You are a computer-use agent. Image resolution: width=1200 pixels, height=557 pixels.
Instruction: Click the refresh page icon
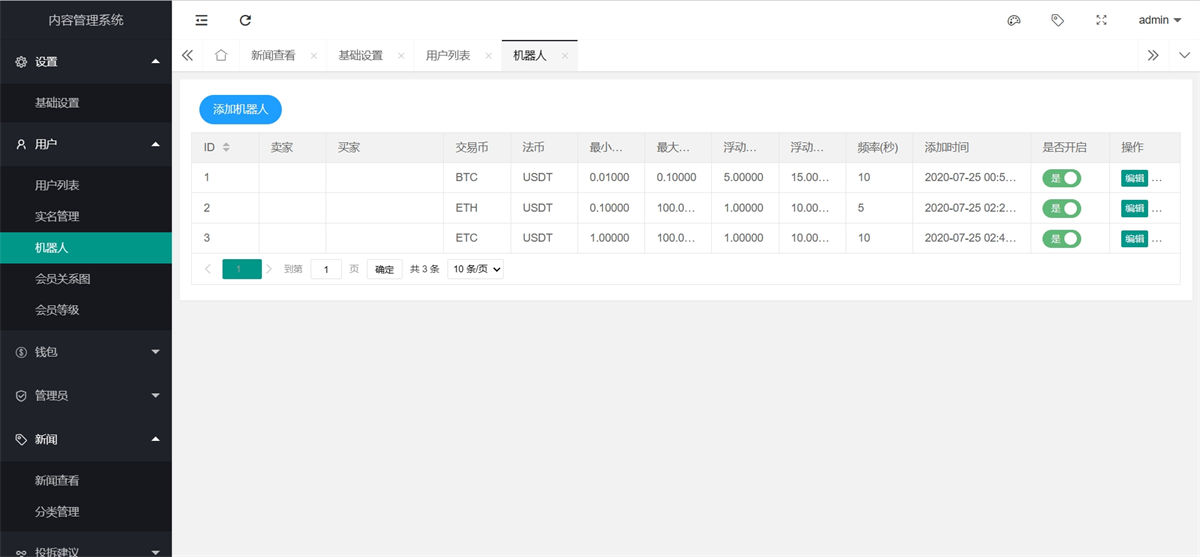click(246, 20)
